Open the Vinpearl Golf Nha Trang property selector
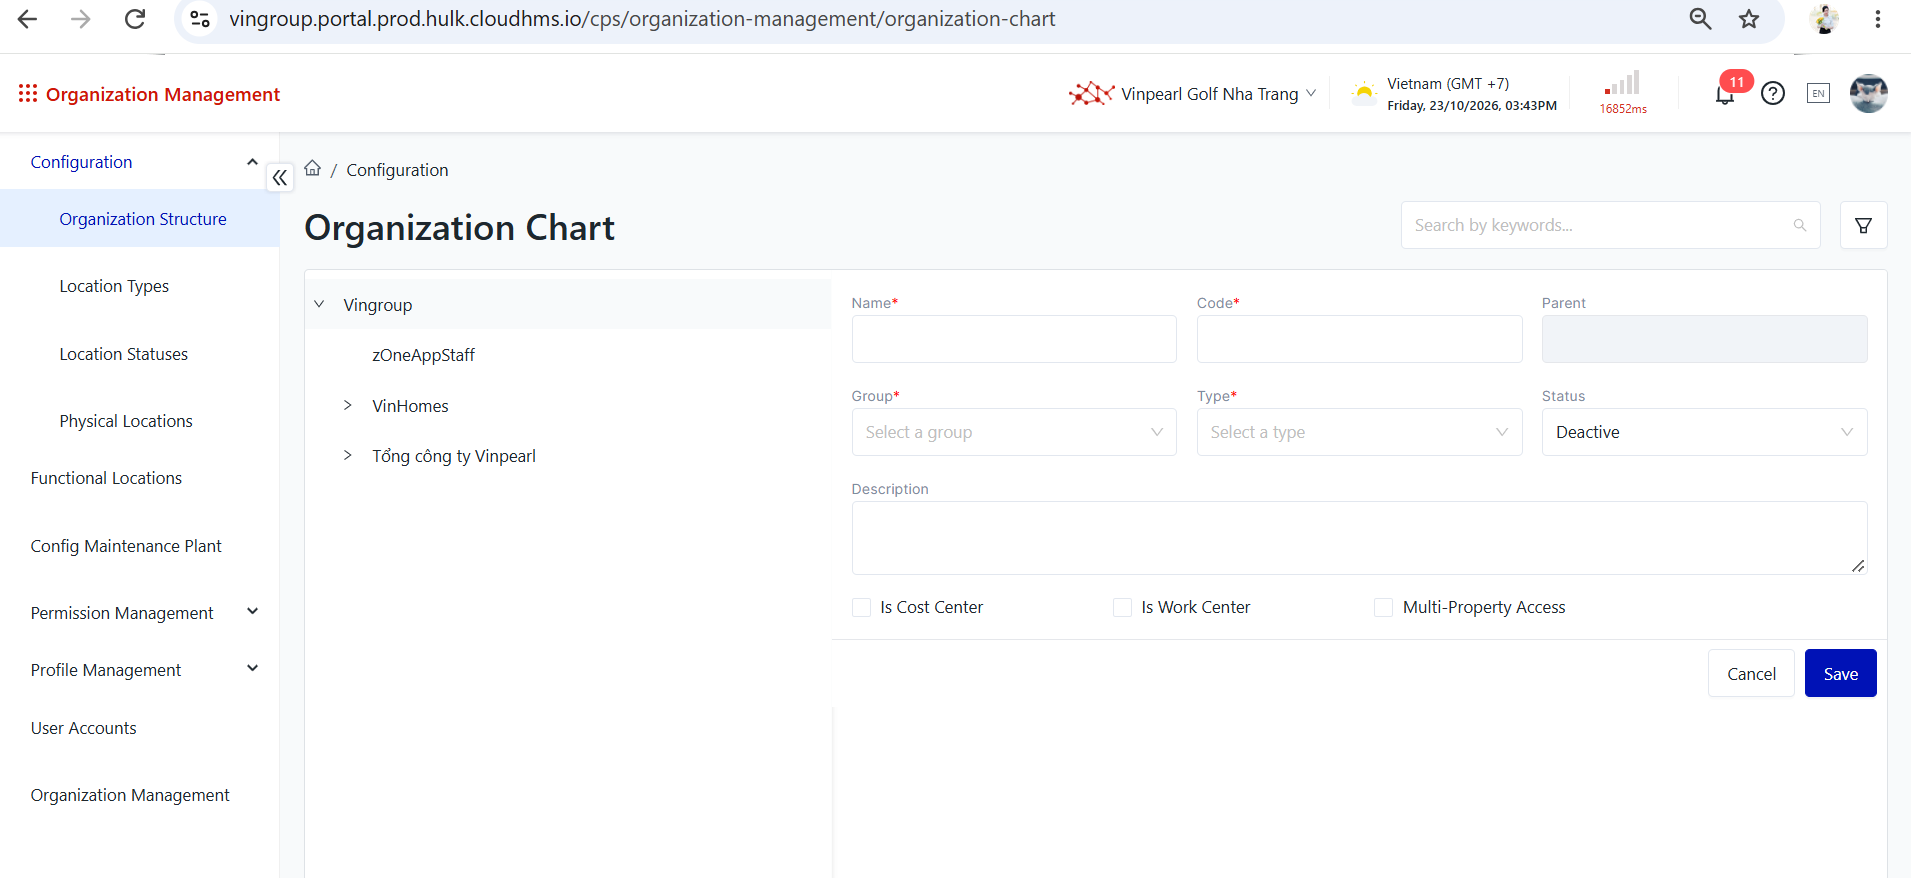Image resolution: width=1911 pixels, height=878 pixels. 1193,94
